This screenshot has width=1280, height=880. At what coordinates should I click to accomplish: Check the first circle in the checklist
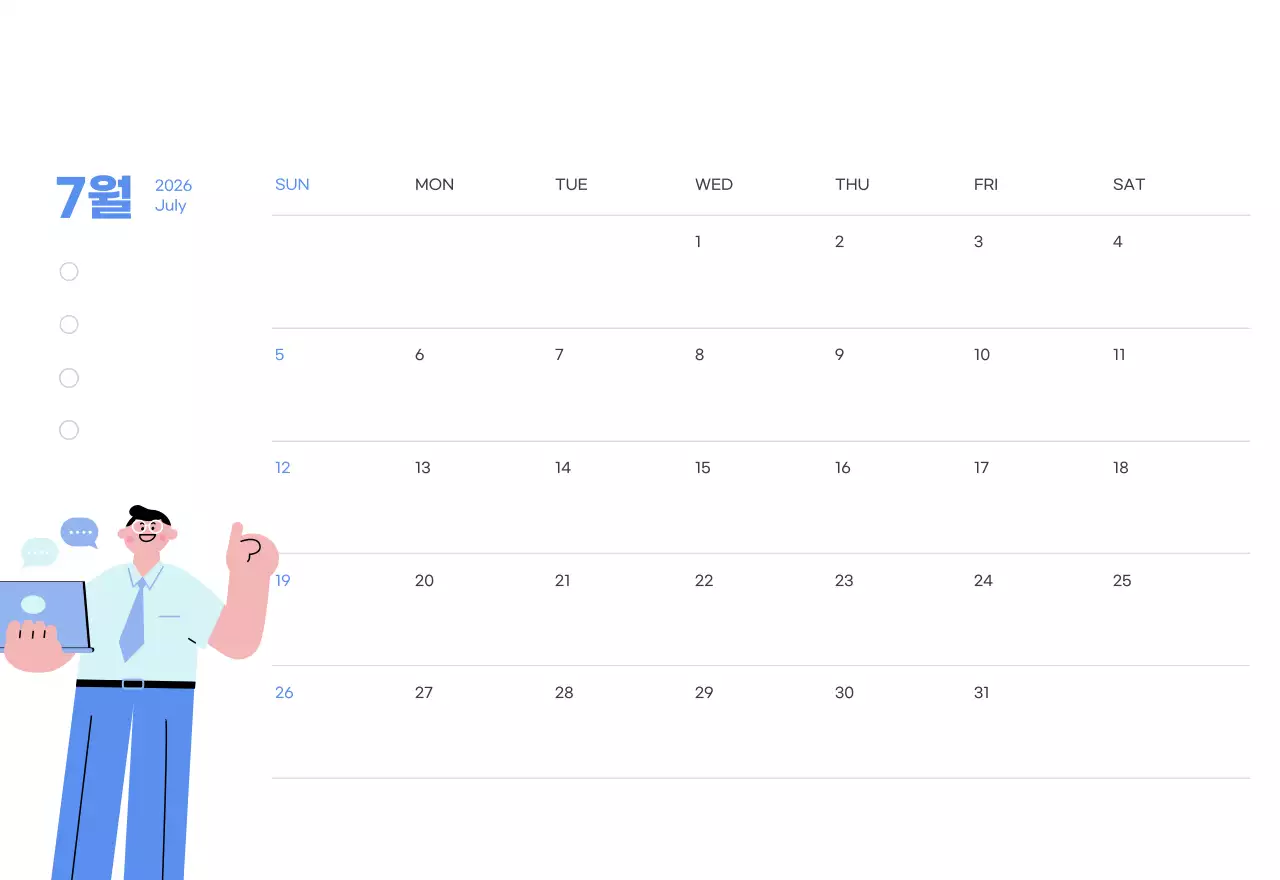click(69, 272)
